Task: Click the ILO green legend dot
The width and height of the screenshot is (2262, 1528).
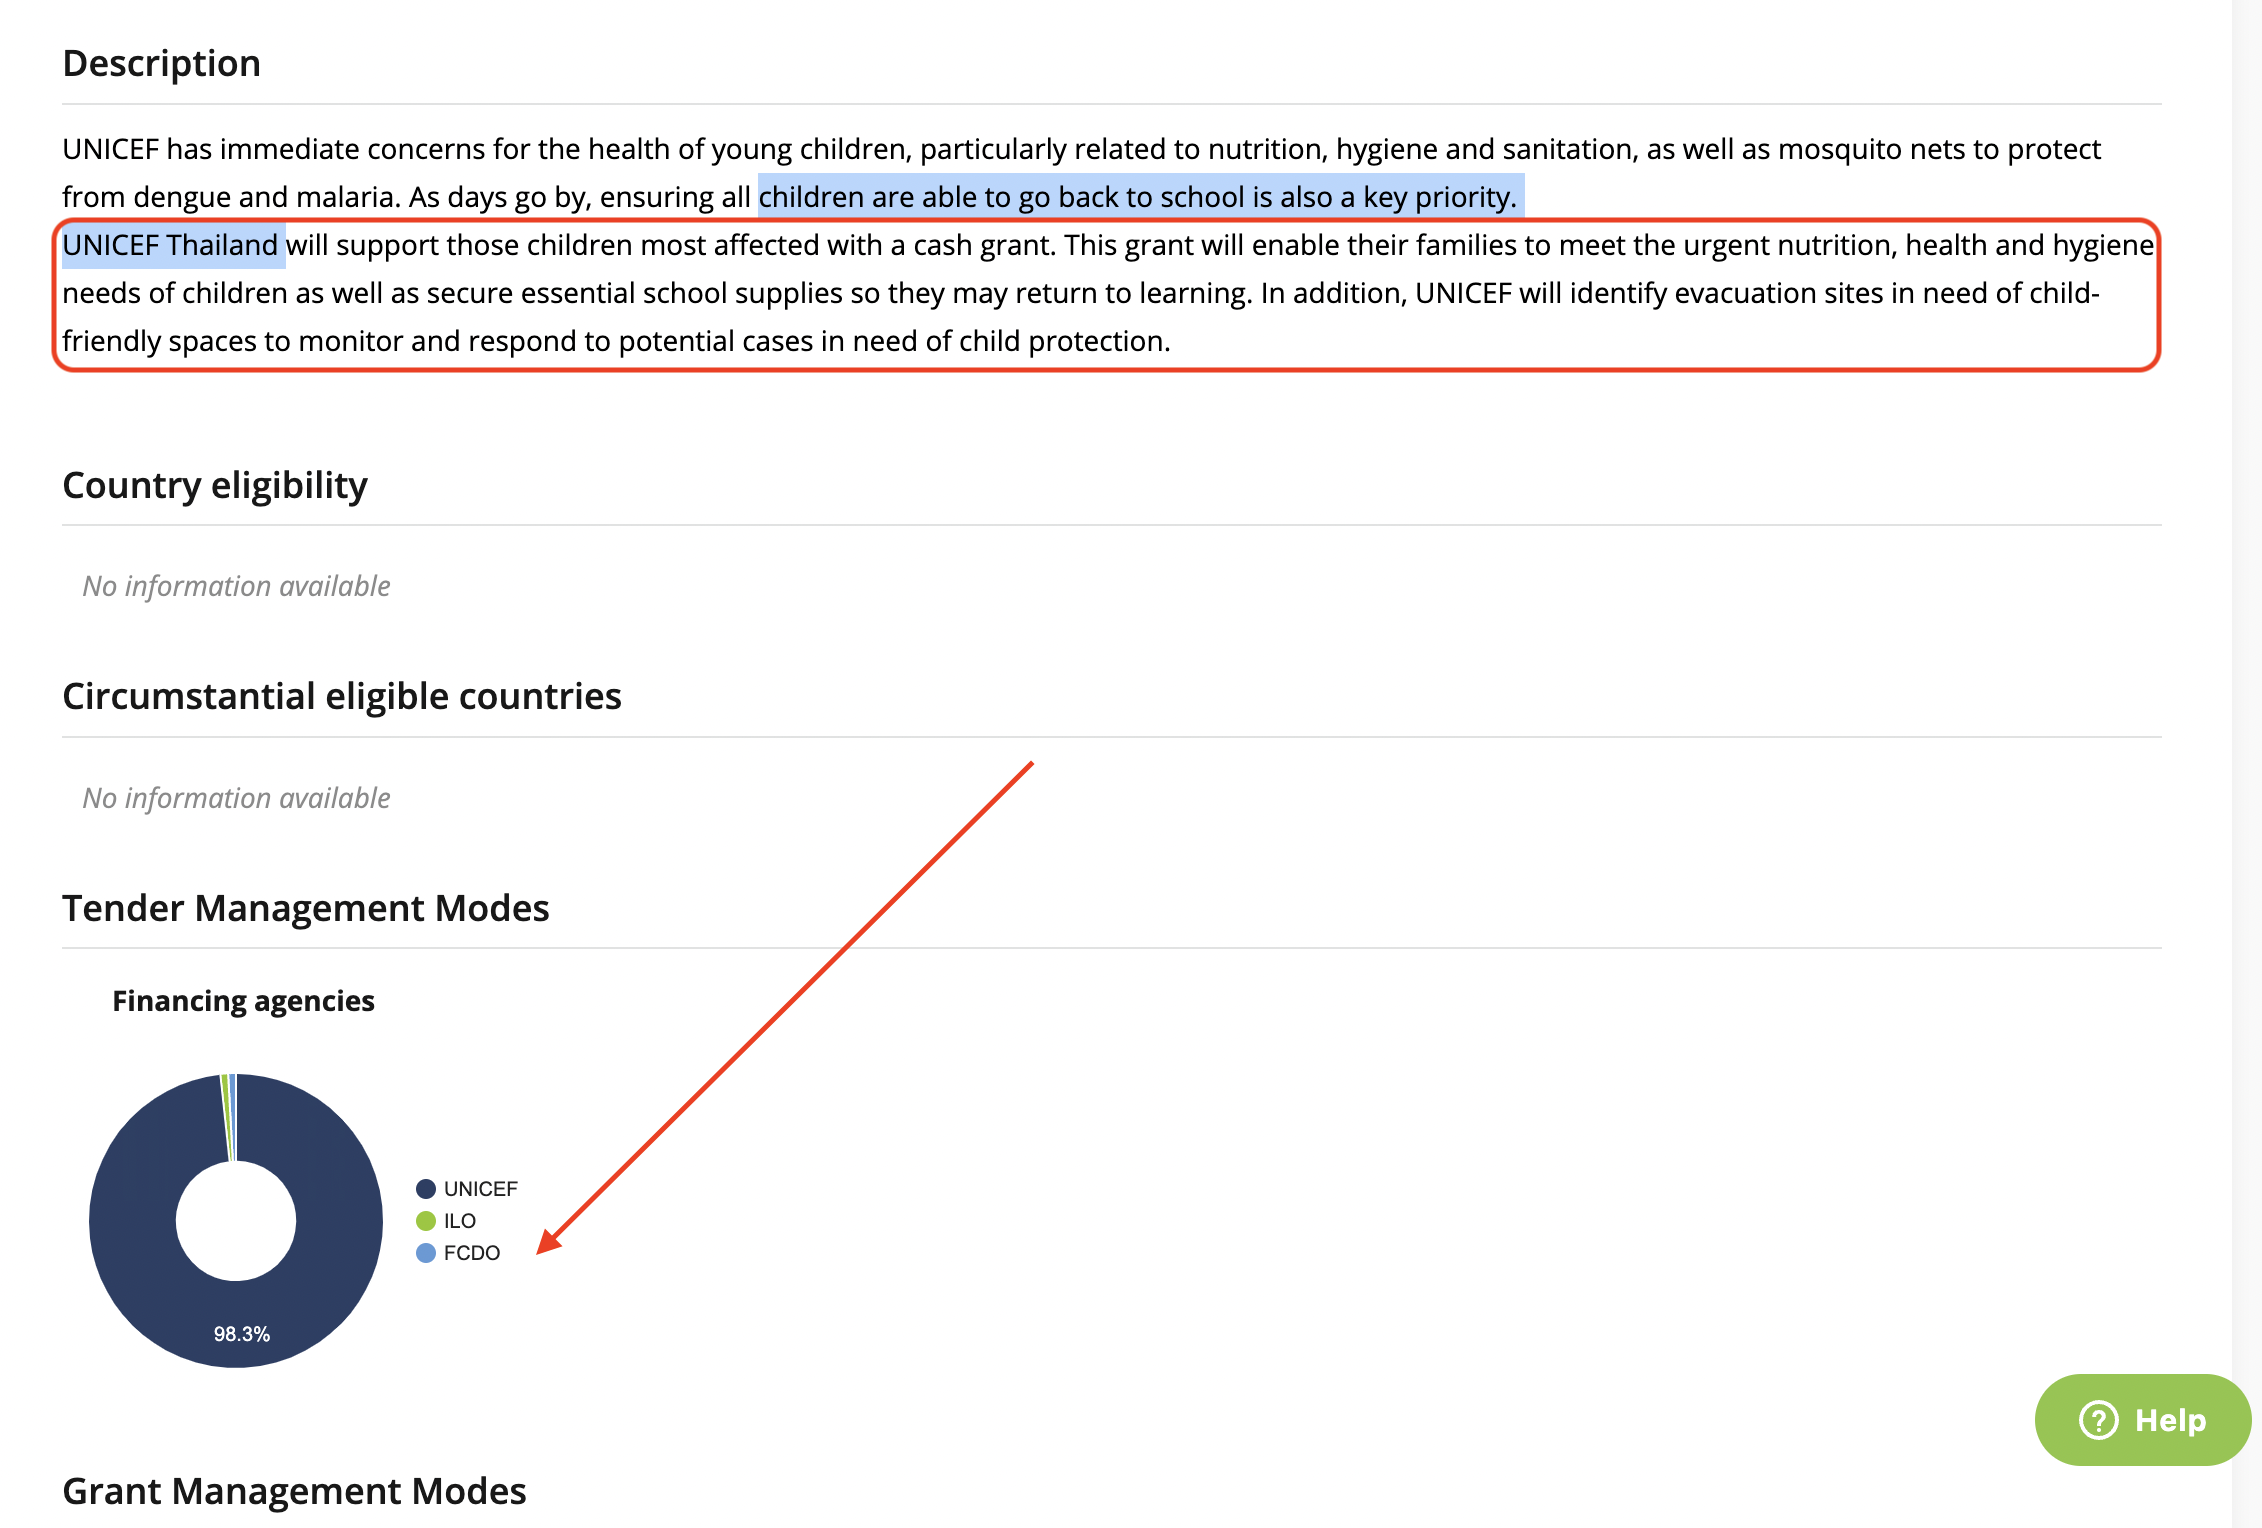Action: (426, 1220)
